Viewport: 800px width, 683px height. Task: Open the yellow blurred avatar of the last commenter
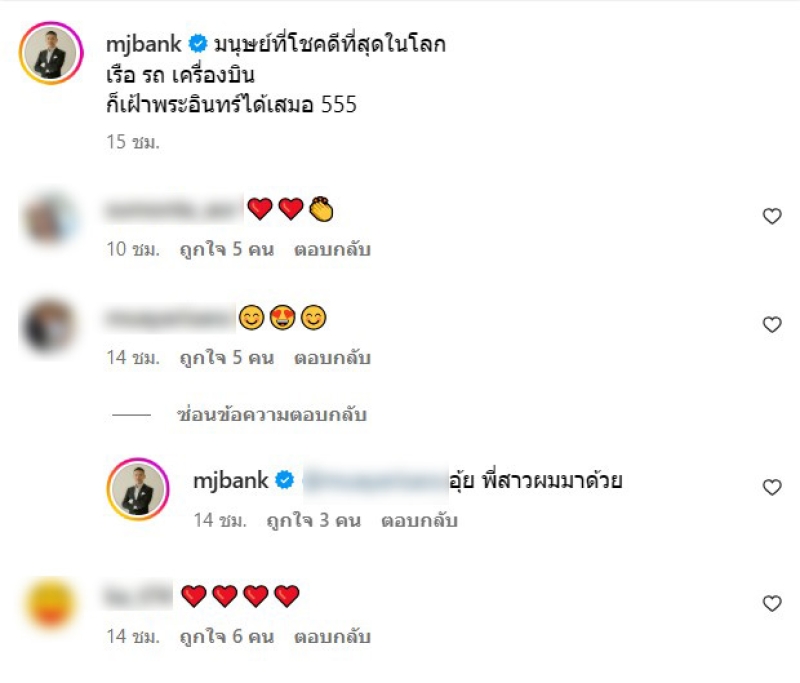point(49,603)
